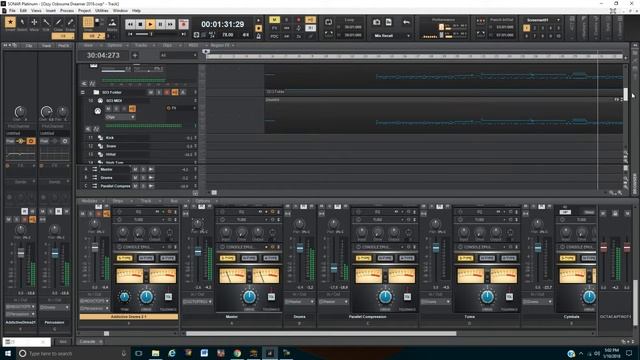Toggle the PDC override button
The height and width of the screenshot is (360, 640).
pyautogui.click(x=274, y=36)
